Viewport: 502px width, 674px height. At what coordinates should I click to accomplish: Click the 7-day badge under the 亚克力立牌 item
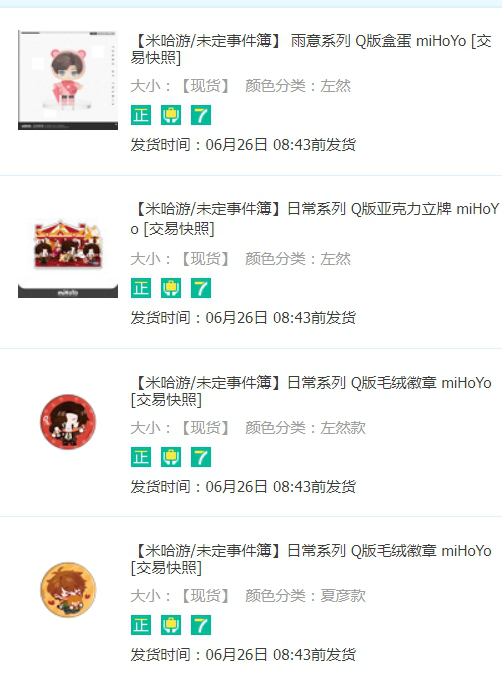[201, 288]
